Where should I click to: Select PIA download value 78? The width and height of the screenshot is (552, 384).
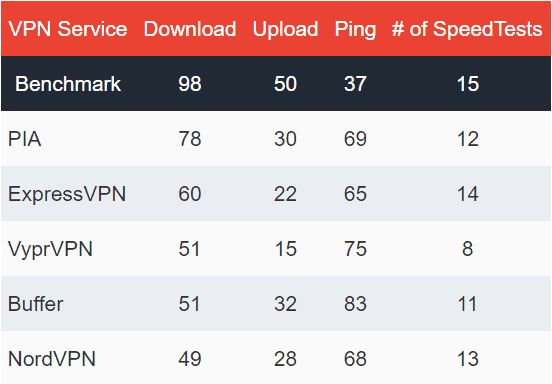point(190,139)
